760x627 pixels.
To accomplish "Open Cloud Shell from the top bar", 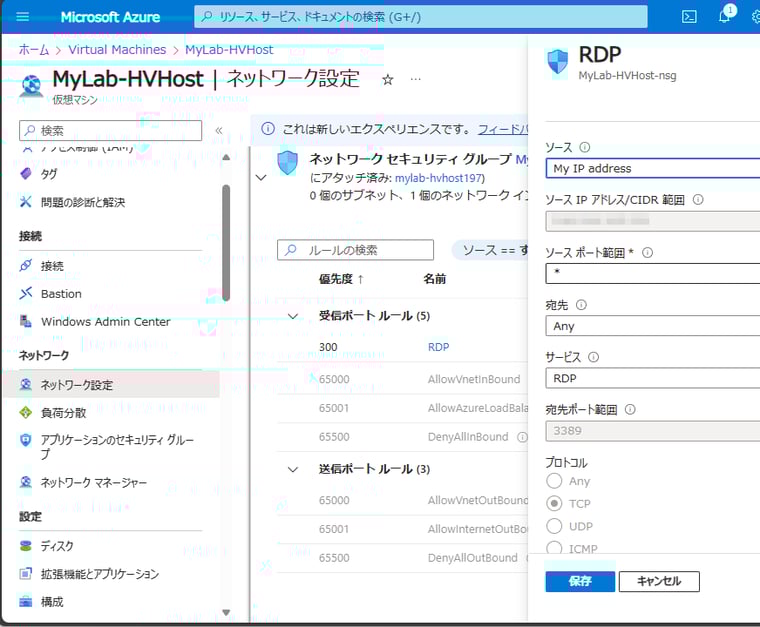I will 689,17.
